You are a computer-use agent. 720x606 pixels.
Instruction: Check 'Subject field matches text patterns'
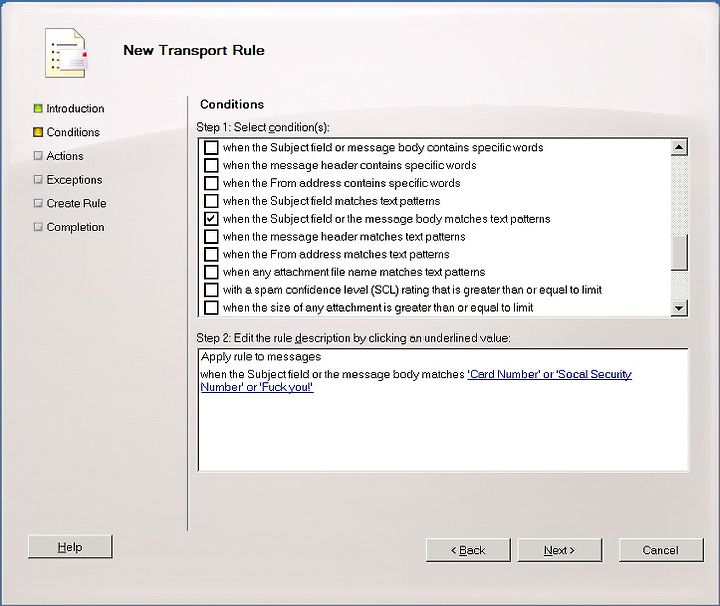(x=211, y=201)
